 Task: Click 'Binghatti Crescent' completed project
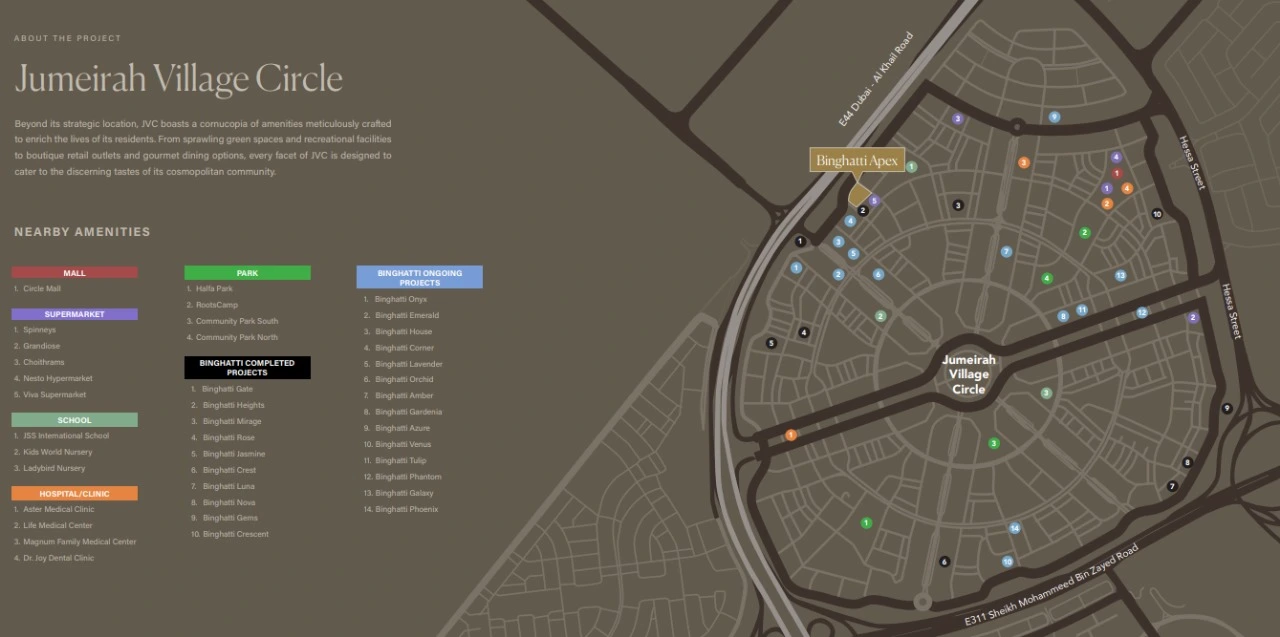236,534
